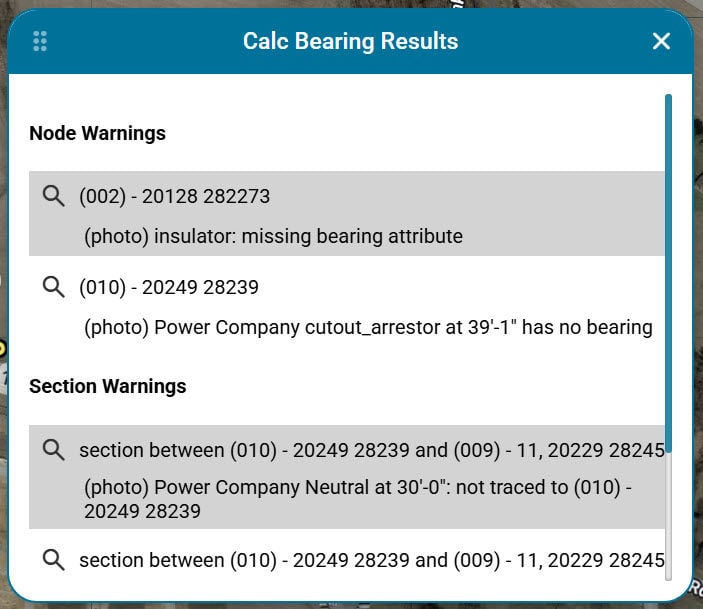Click the blue scrollbar thumb
Viewport: 703px width, 609px height.
pyautogui.click(x=668, y=273)
